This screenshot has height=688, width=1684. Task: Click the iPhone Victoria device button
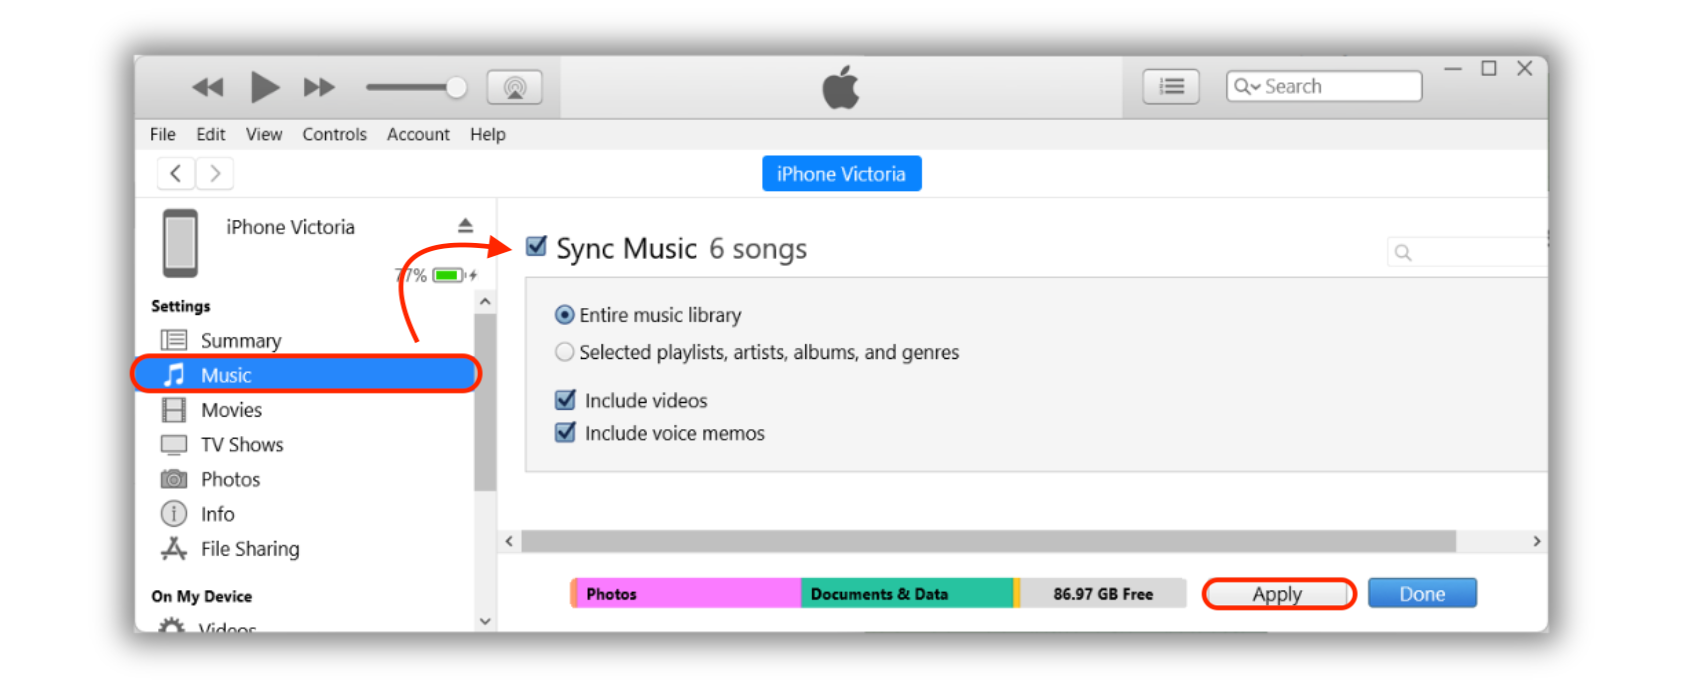(x=841, y=174)
